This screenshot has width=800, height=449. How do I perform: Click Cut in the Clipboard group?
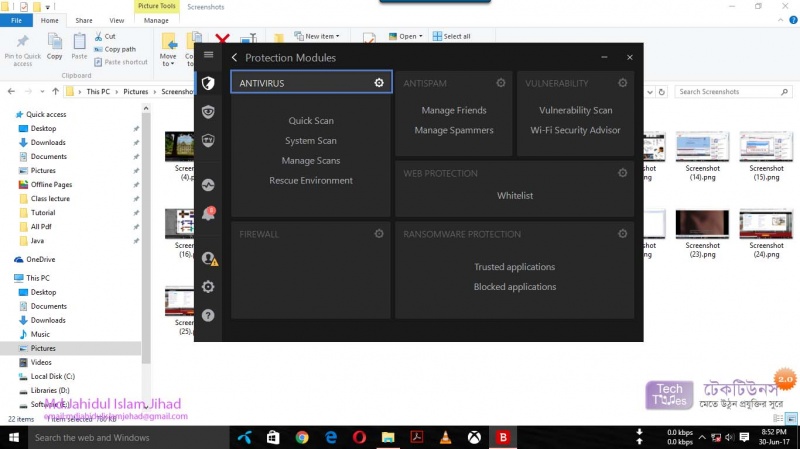[105, 36]
